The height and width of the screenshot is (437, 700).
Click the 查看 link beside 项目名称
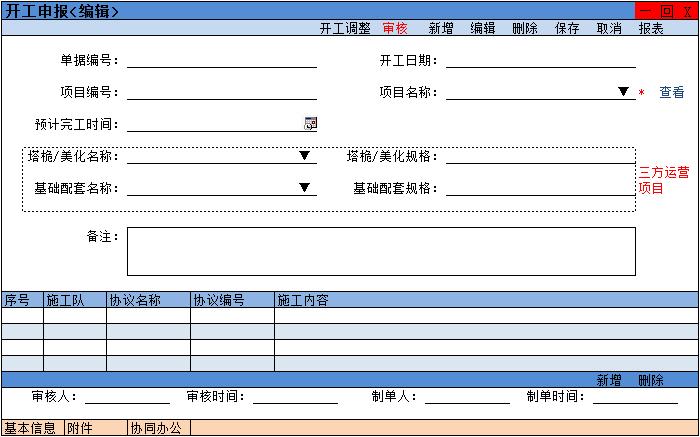pos(671,92)
